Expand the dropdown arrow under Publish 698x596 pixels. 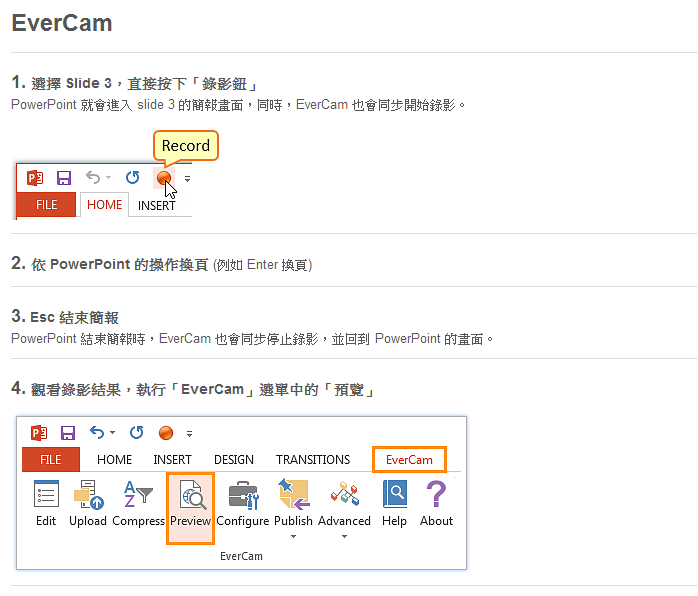coord(293,537)
